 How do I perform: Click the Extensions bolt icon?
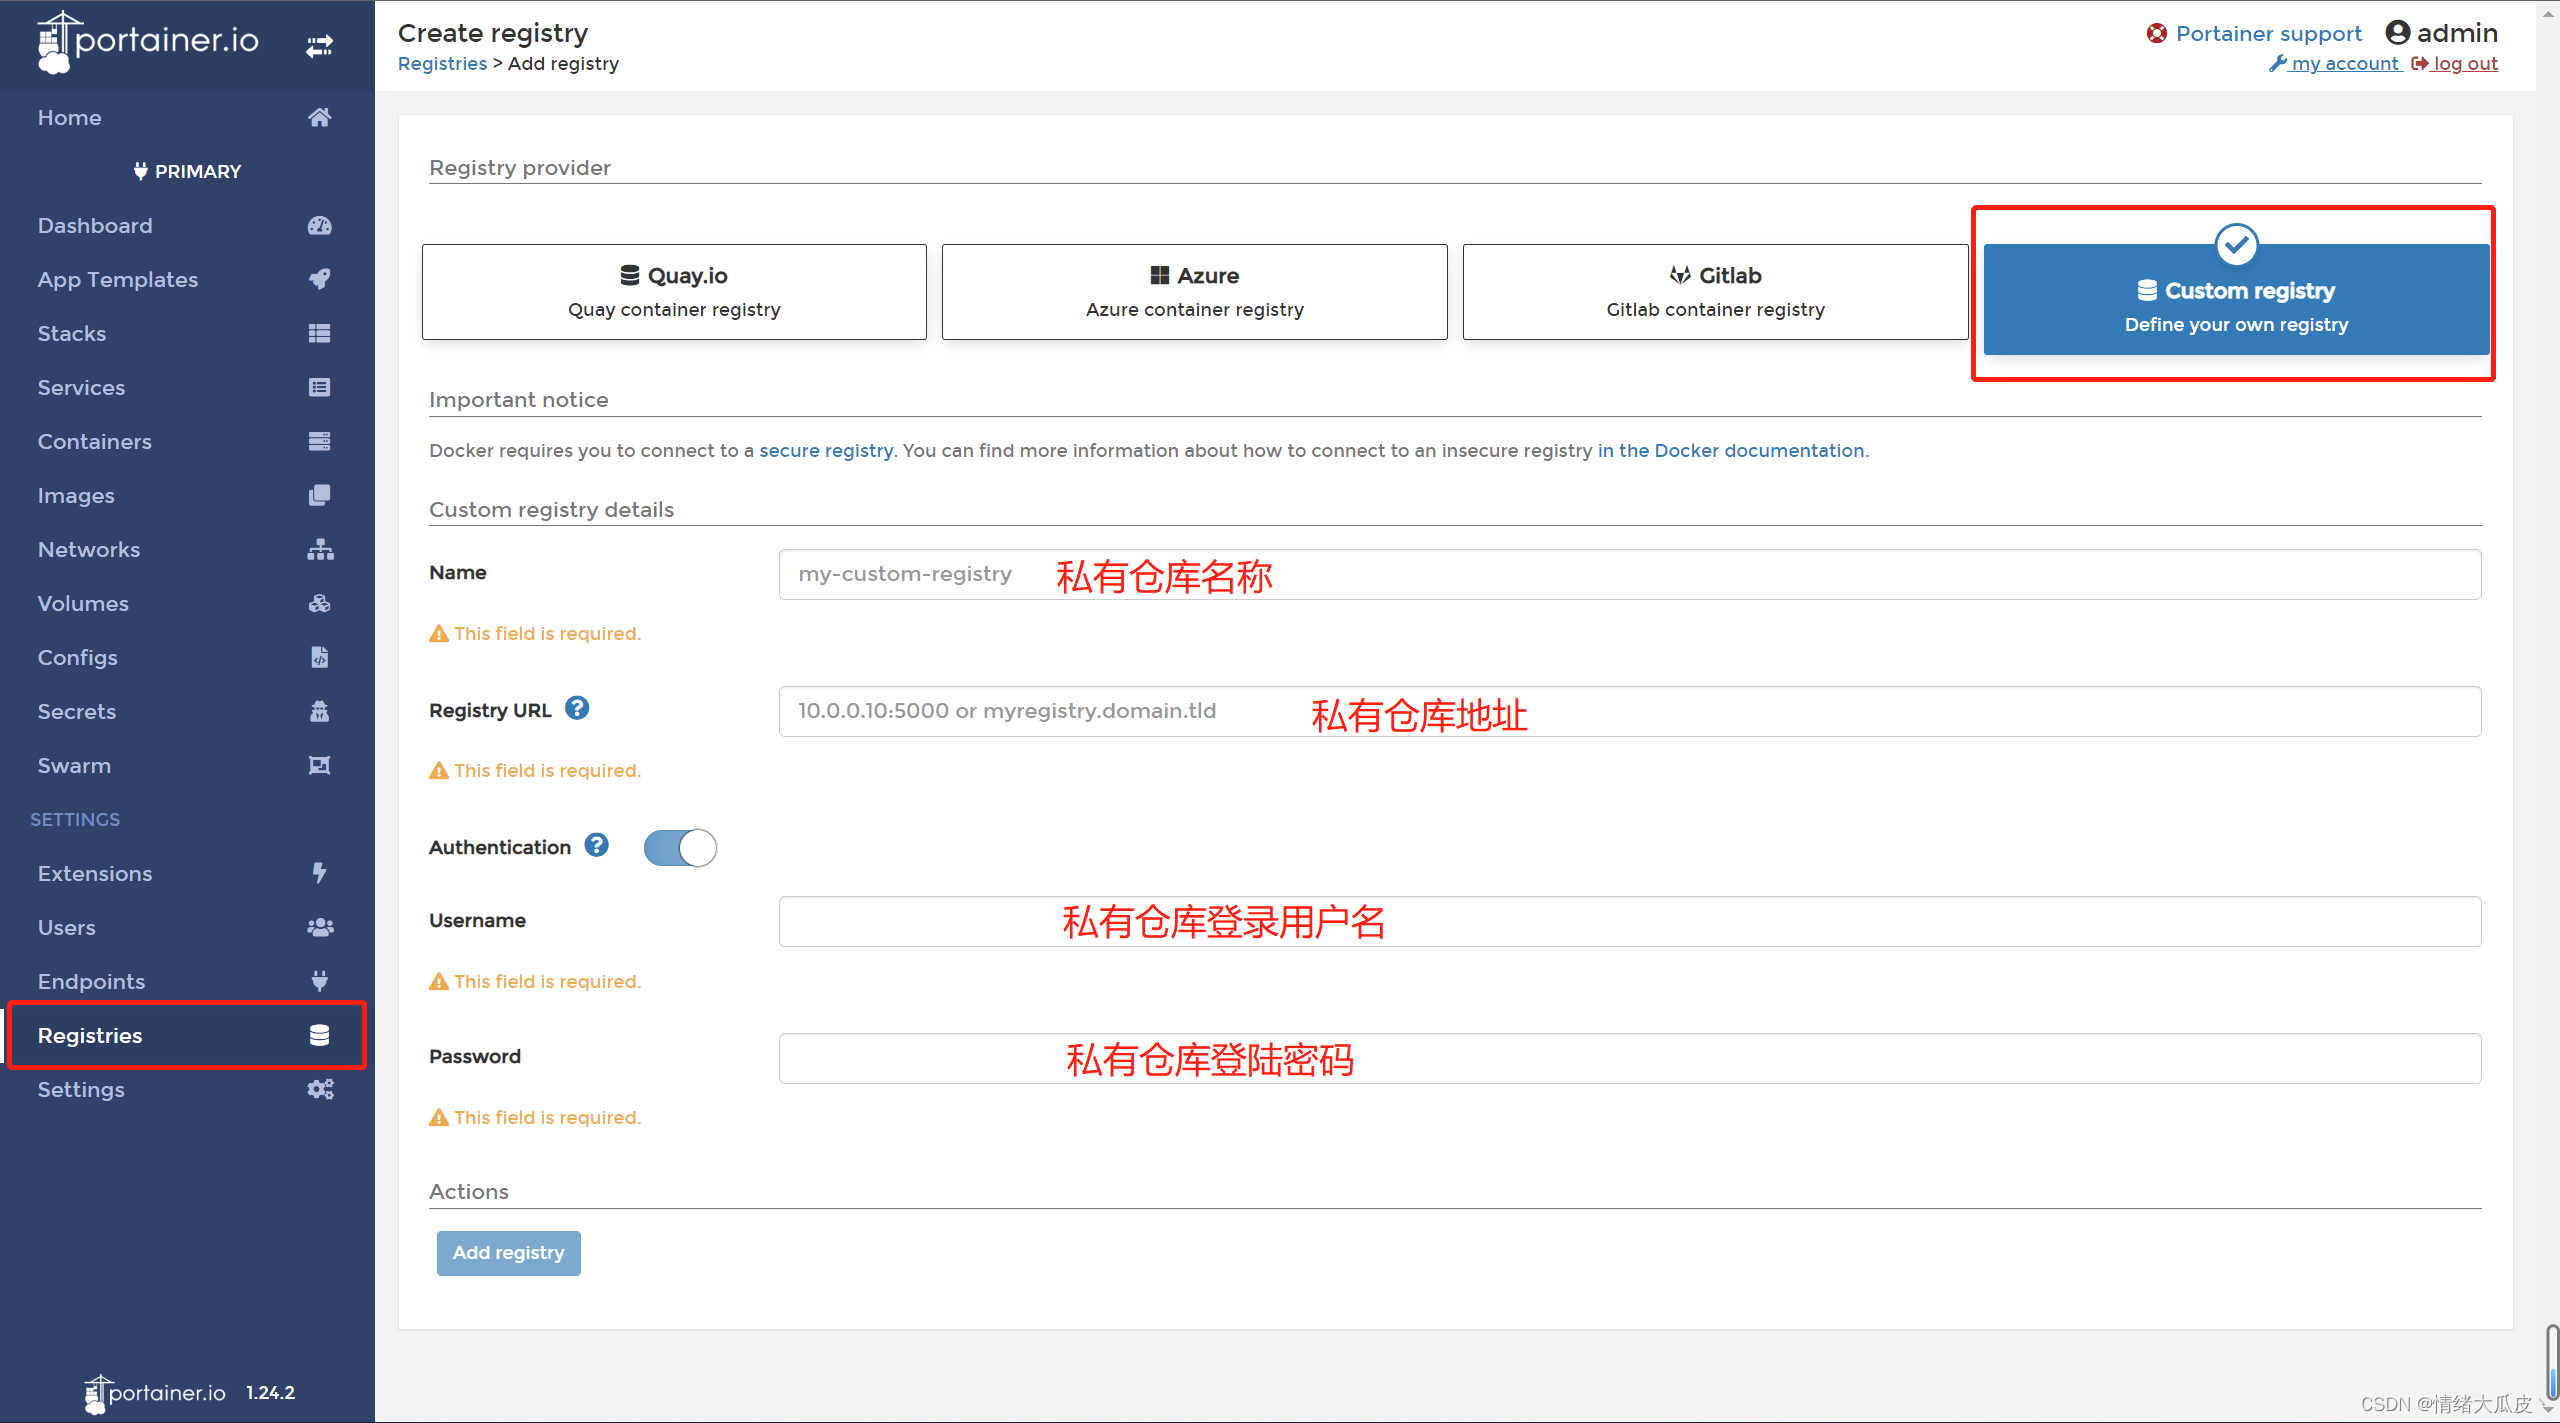319,873
